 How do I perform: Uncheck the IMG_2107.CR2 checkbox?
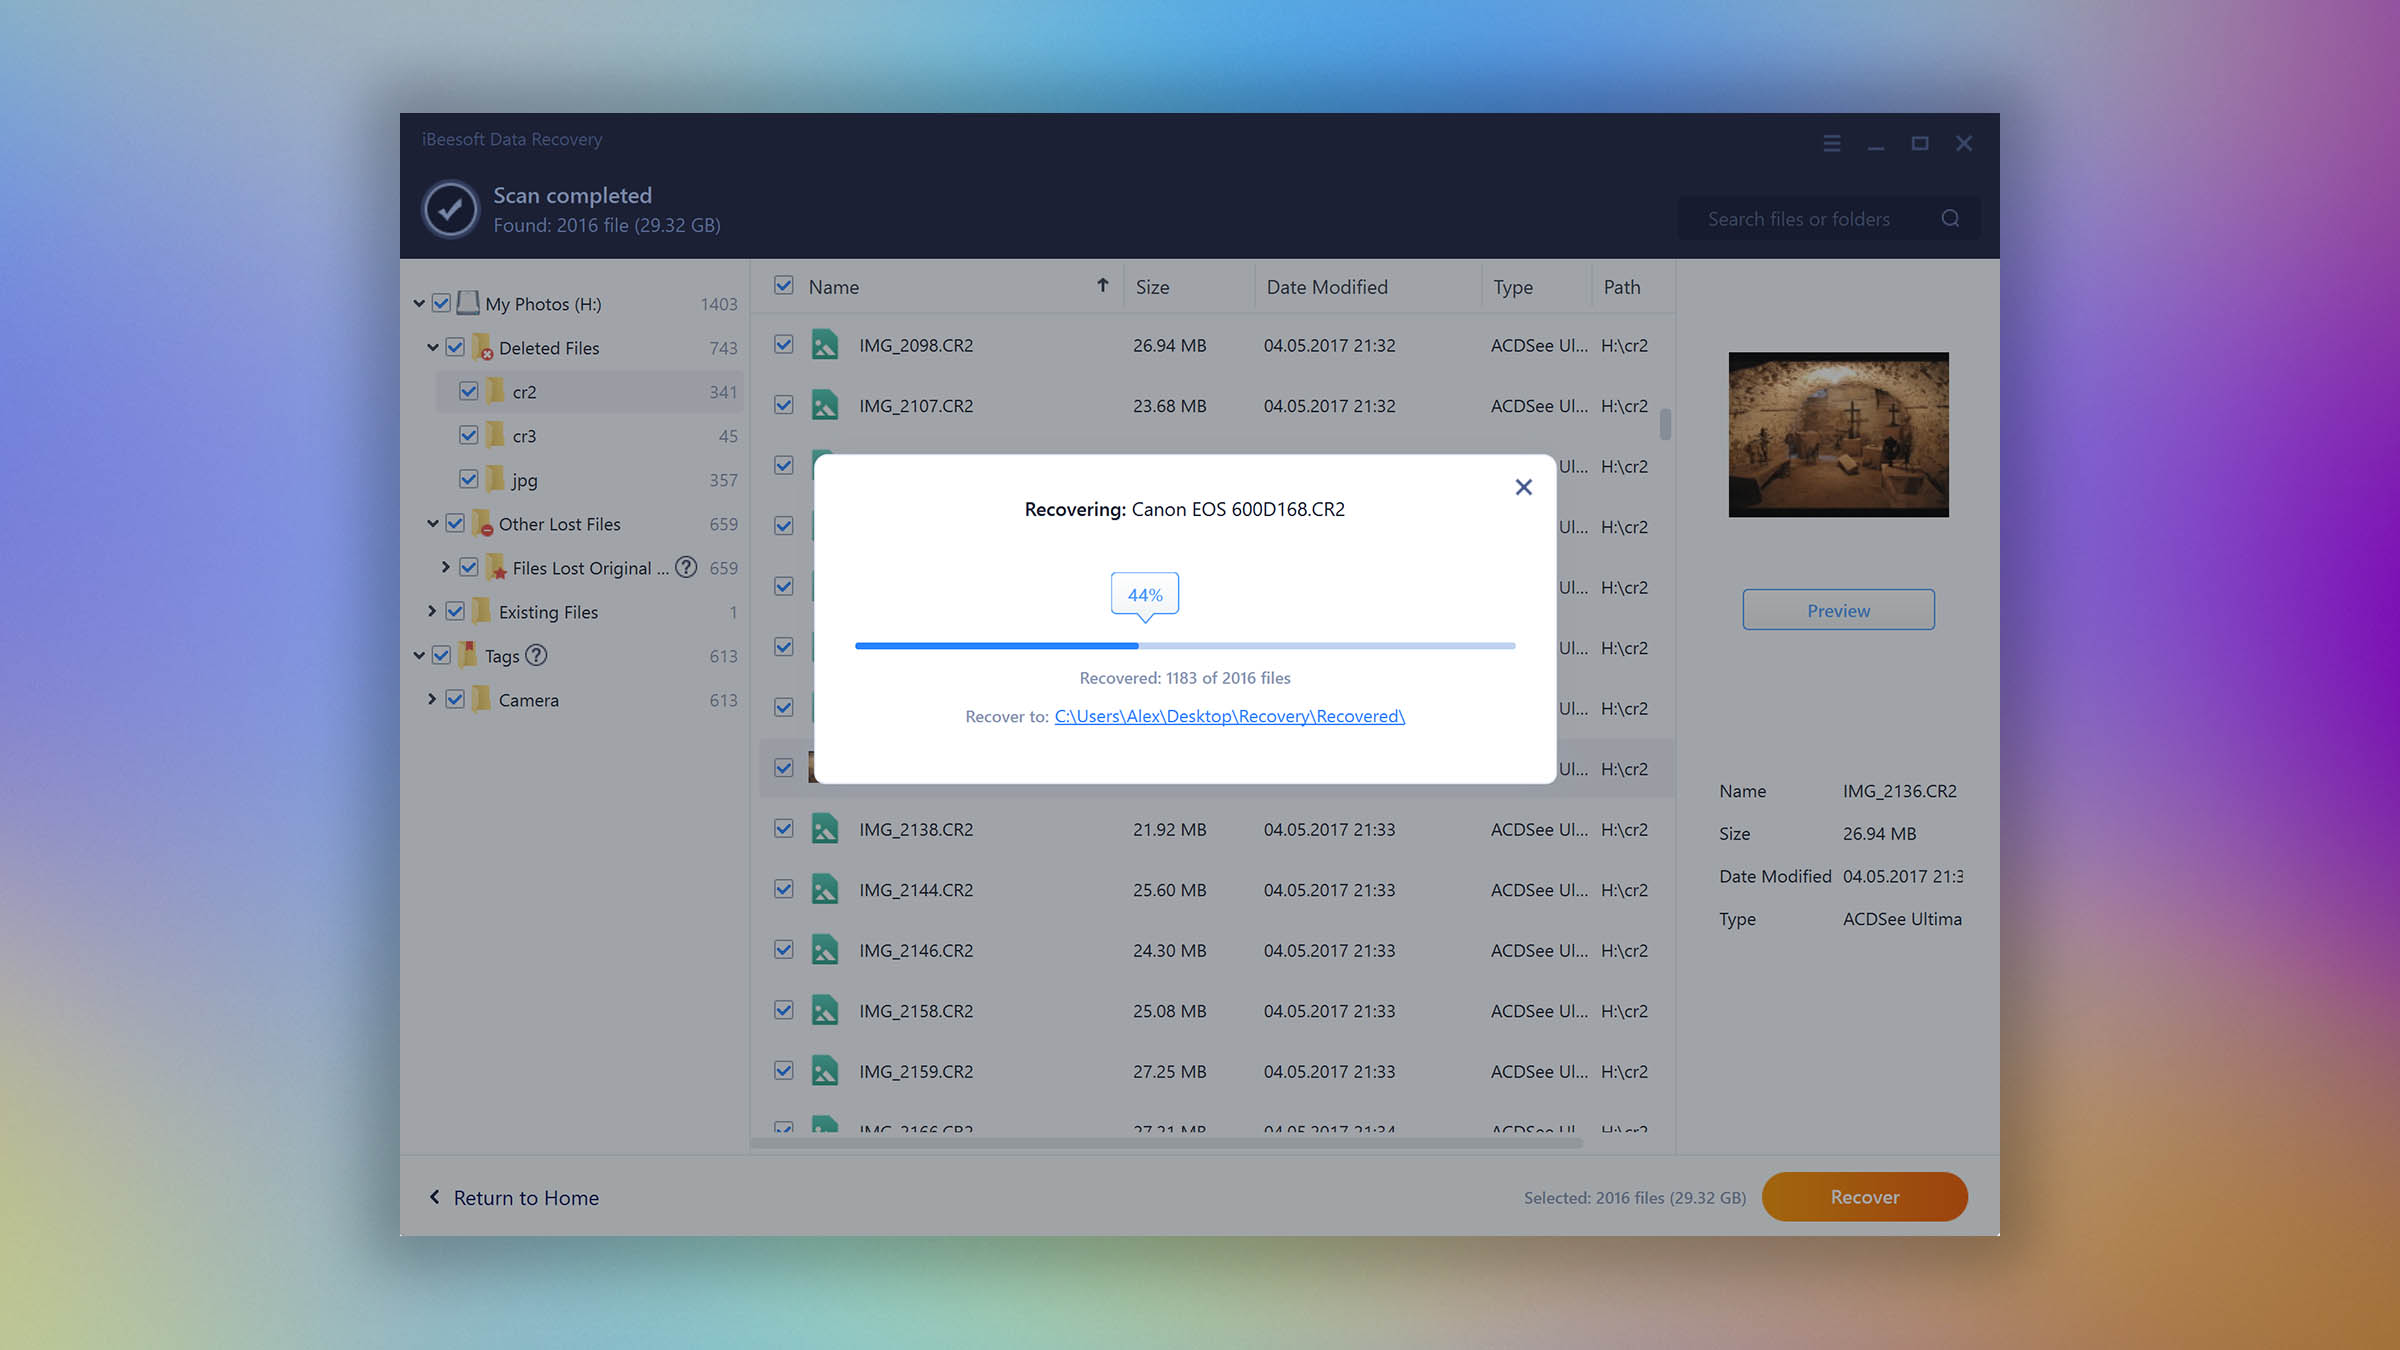[x=783, y=405]
